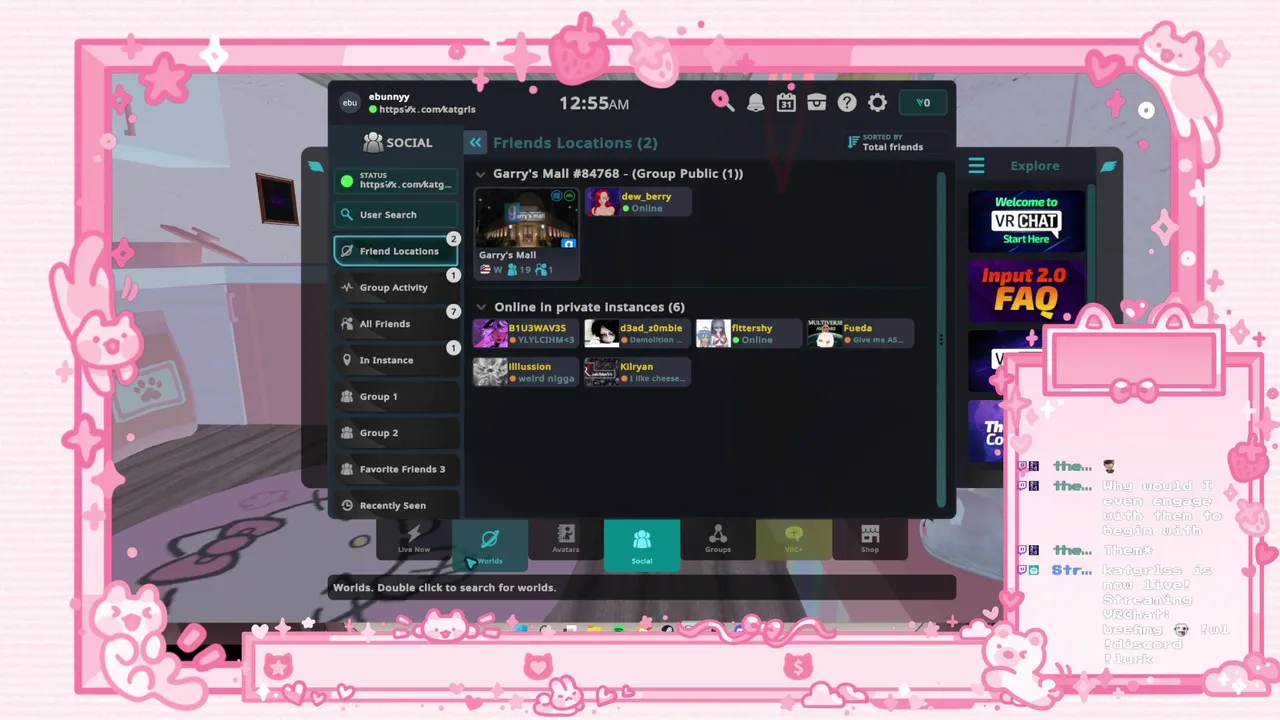The width and height of the screenshot is (1280, 720).
Task: Open the notifications bell
Action: [x=756, y=102]
